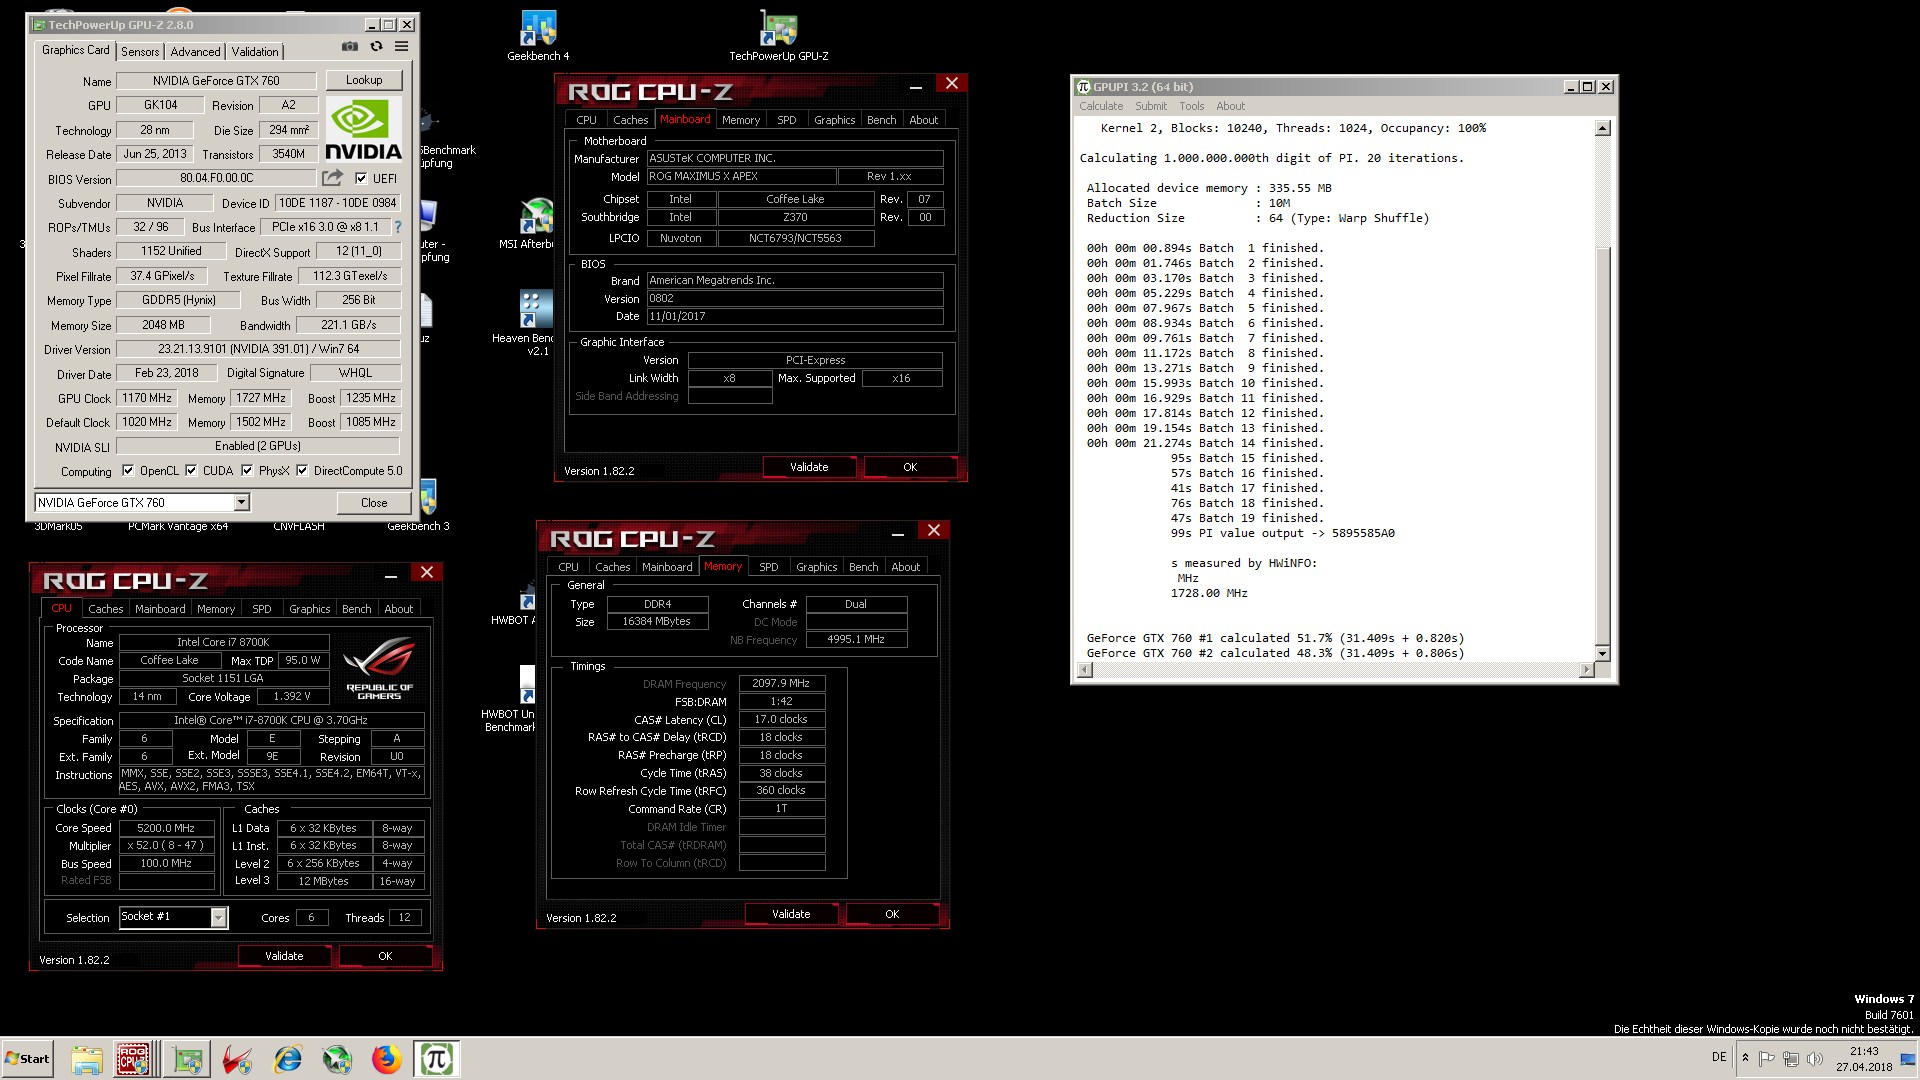This screenshot has height=1080, width=1920.
Task: Open the SPD tab in Mainboard CPU-Z window
Action: 787,120
